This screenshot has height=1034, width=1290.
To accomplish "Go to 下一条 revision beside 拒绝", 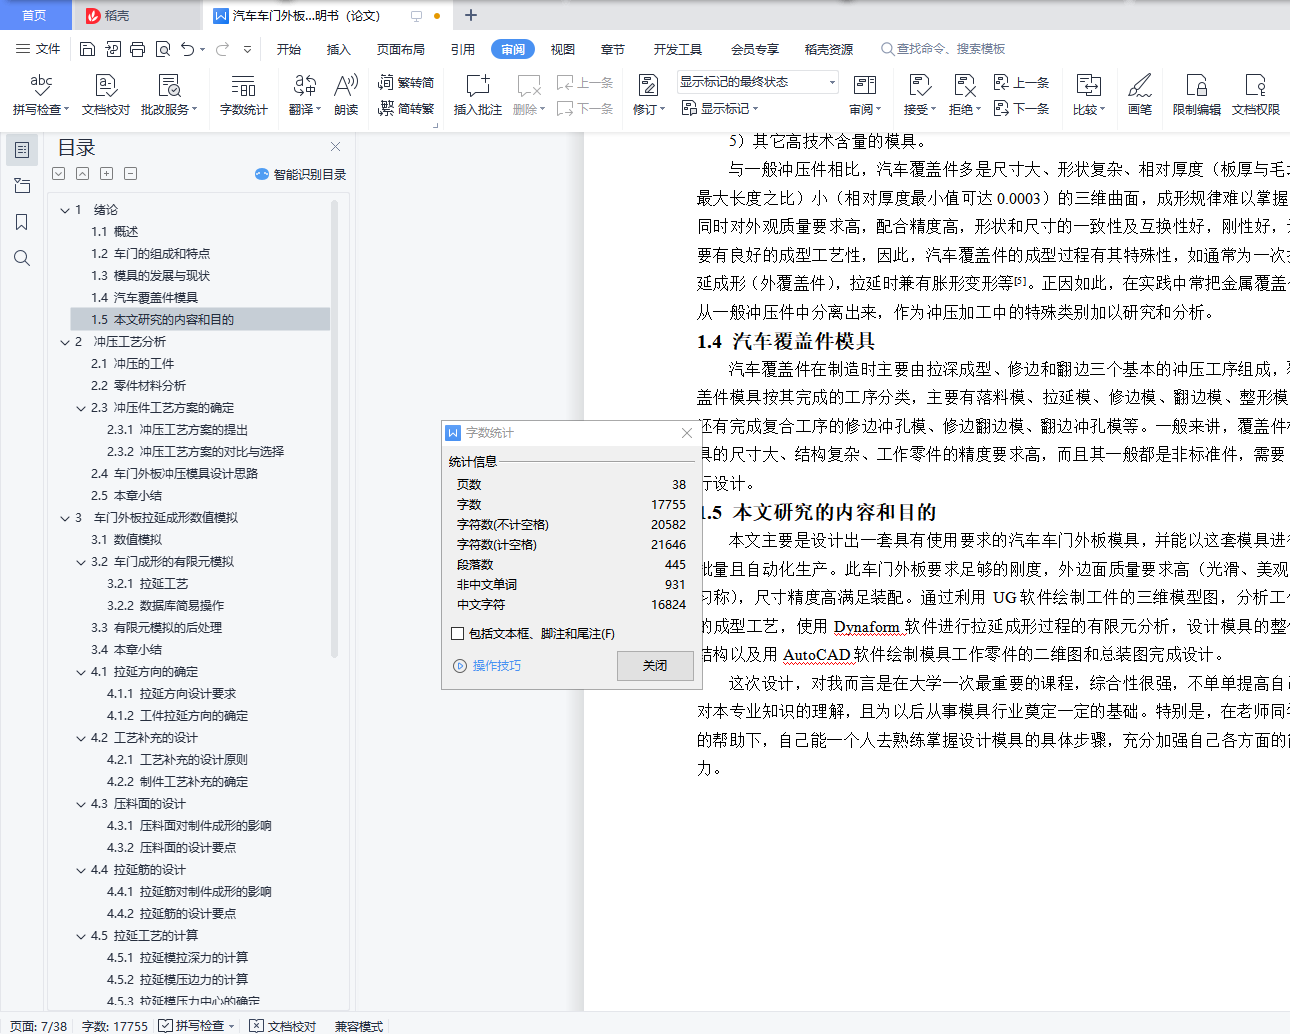I will [x=1022, y=108].
